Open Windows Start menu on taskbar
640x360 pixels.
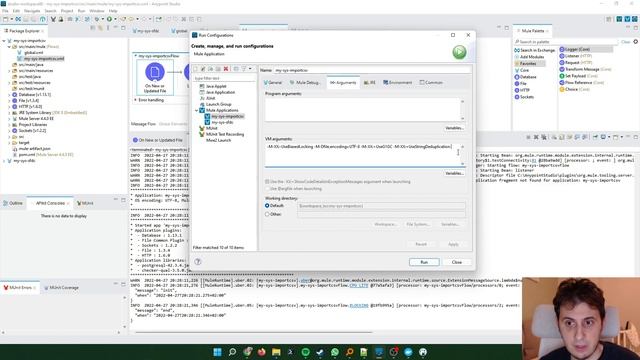(x=218, y=352)
